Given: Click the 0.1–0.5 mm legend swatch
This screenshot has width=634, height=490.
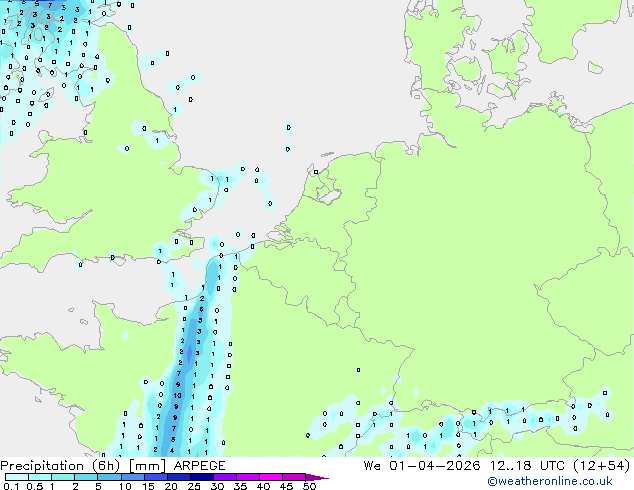Looking at the screenshot, I should point(17,477).
